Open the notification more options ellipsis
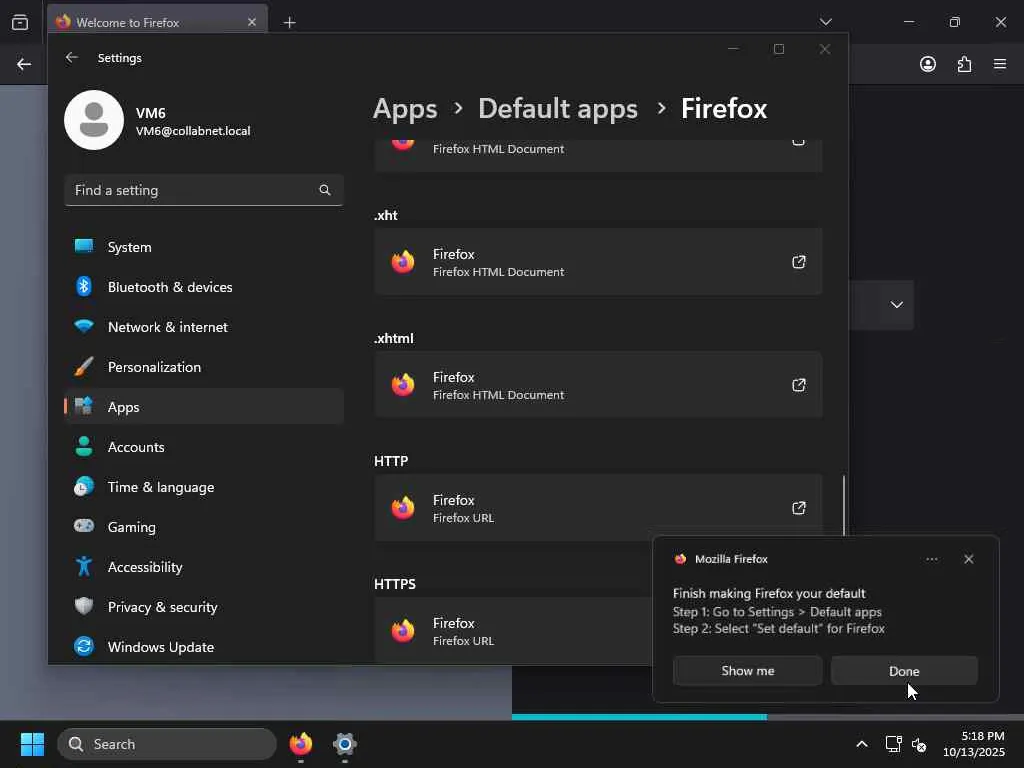Viewport: 1024px width, 768px height. click(932, 559)
